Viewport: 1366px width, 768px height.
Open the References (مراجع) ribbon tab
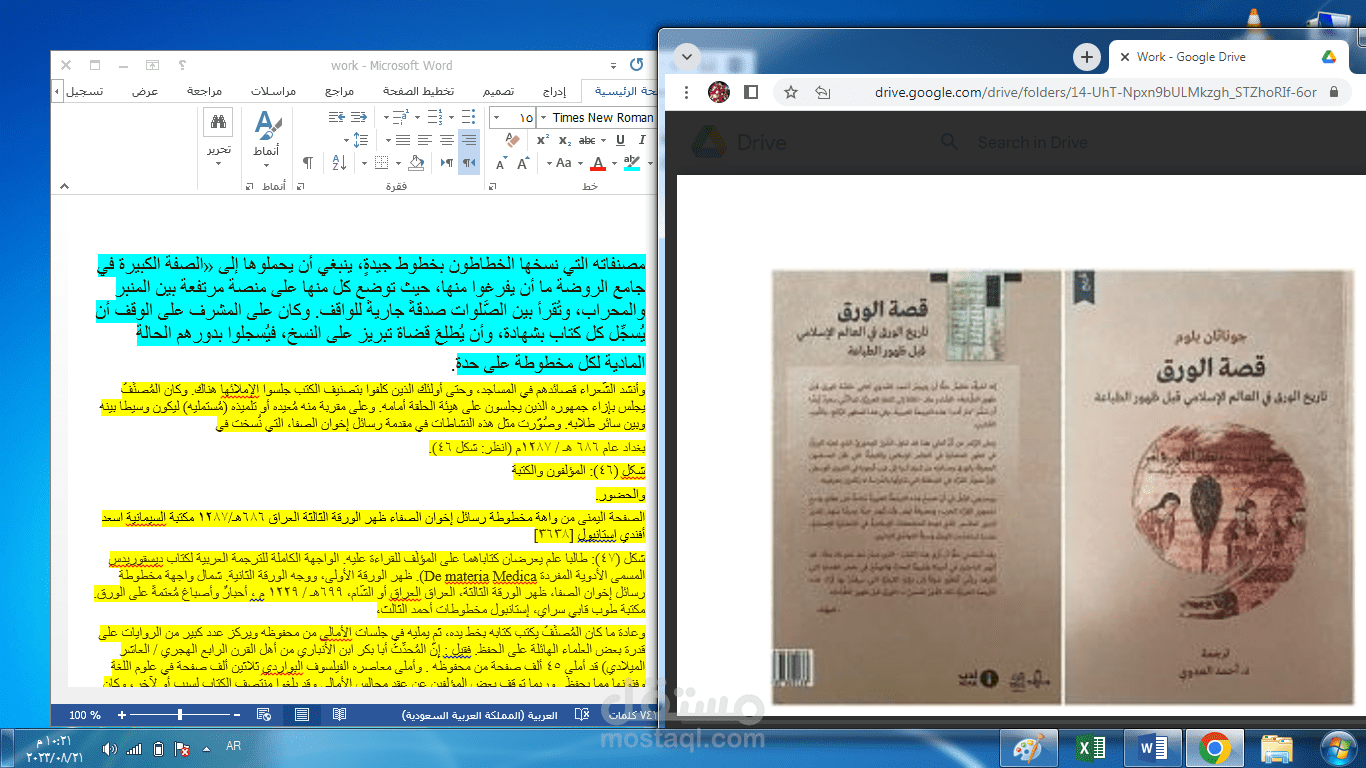click(x=339, y=91)
